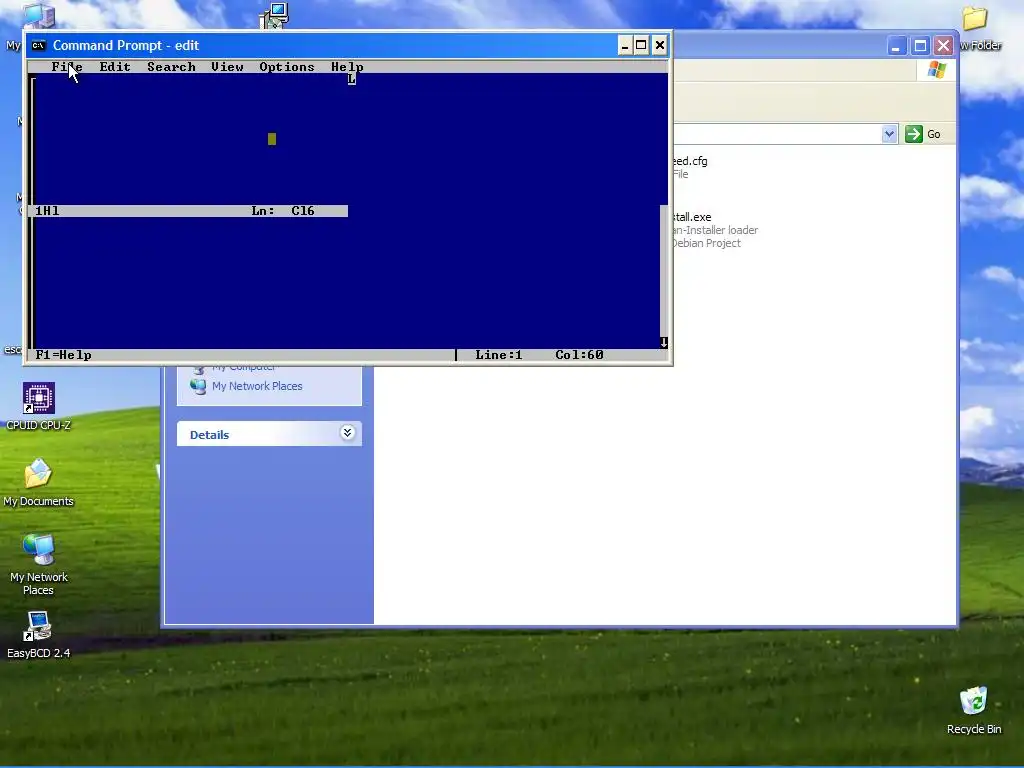
Task: Select the .exe installer file in Explorer
Action: click(715, 230)
